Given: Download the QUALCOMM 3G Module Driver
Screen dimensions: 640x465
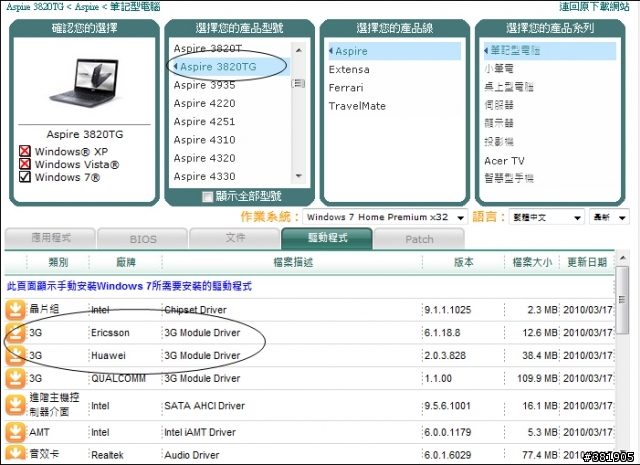Looking at the screenshot, I should pos(15,378).
